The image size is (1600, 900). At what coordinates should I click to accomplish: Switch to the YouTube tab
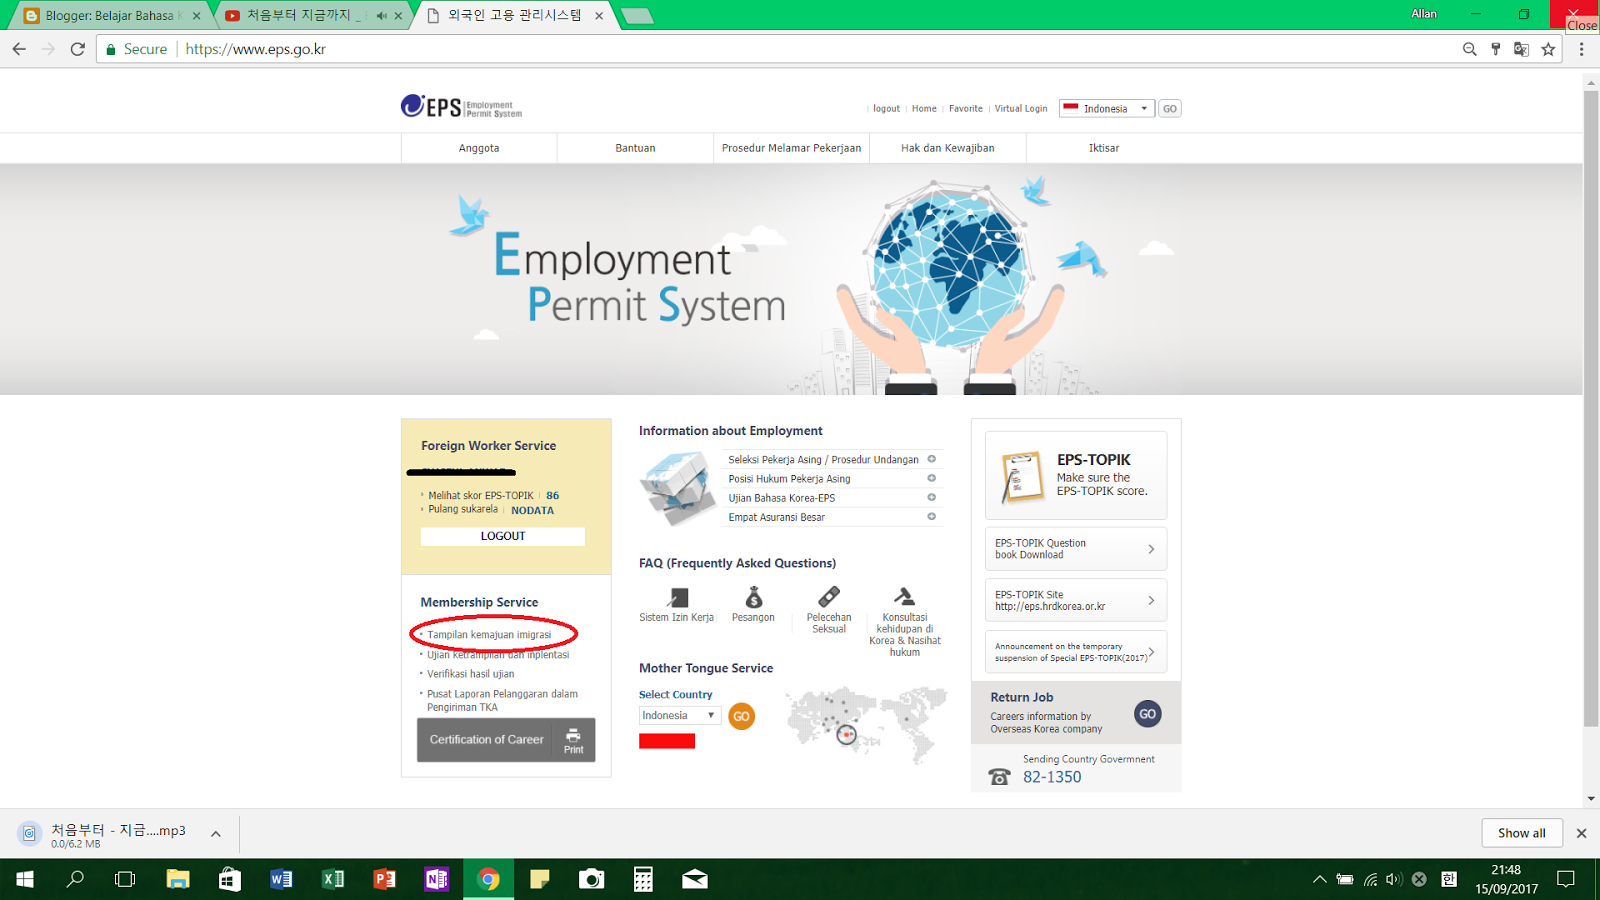[x=312, y=15]
